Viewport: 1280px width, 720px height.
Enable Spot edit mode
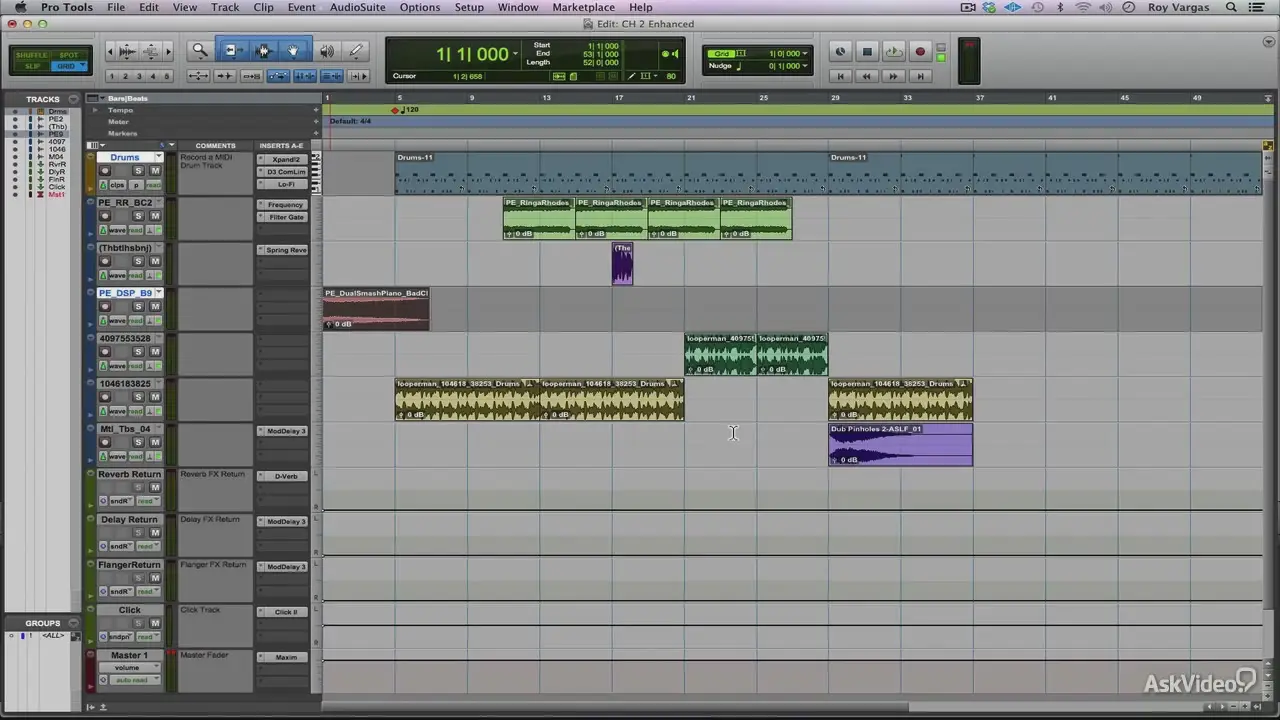click(x=68, y=55)
